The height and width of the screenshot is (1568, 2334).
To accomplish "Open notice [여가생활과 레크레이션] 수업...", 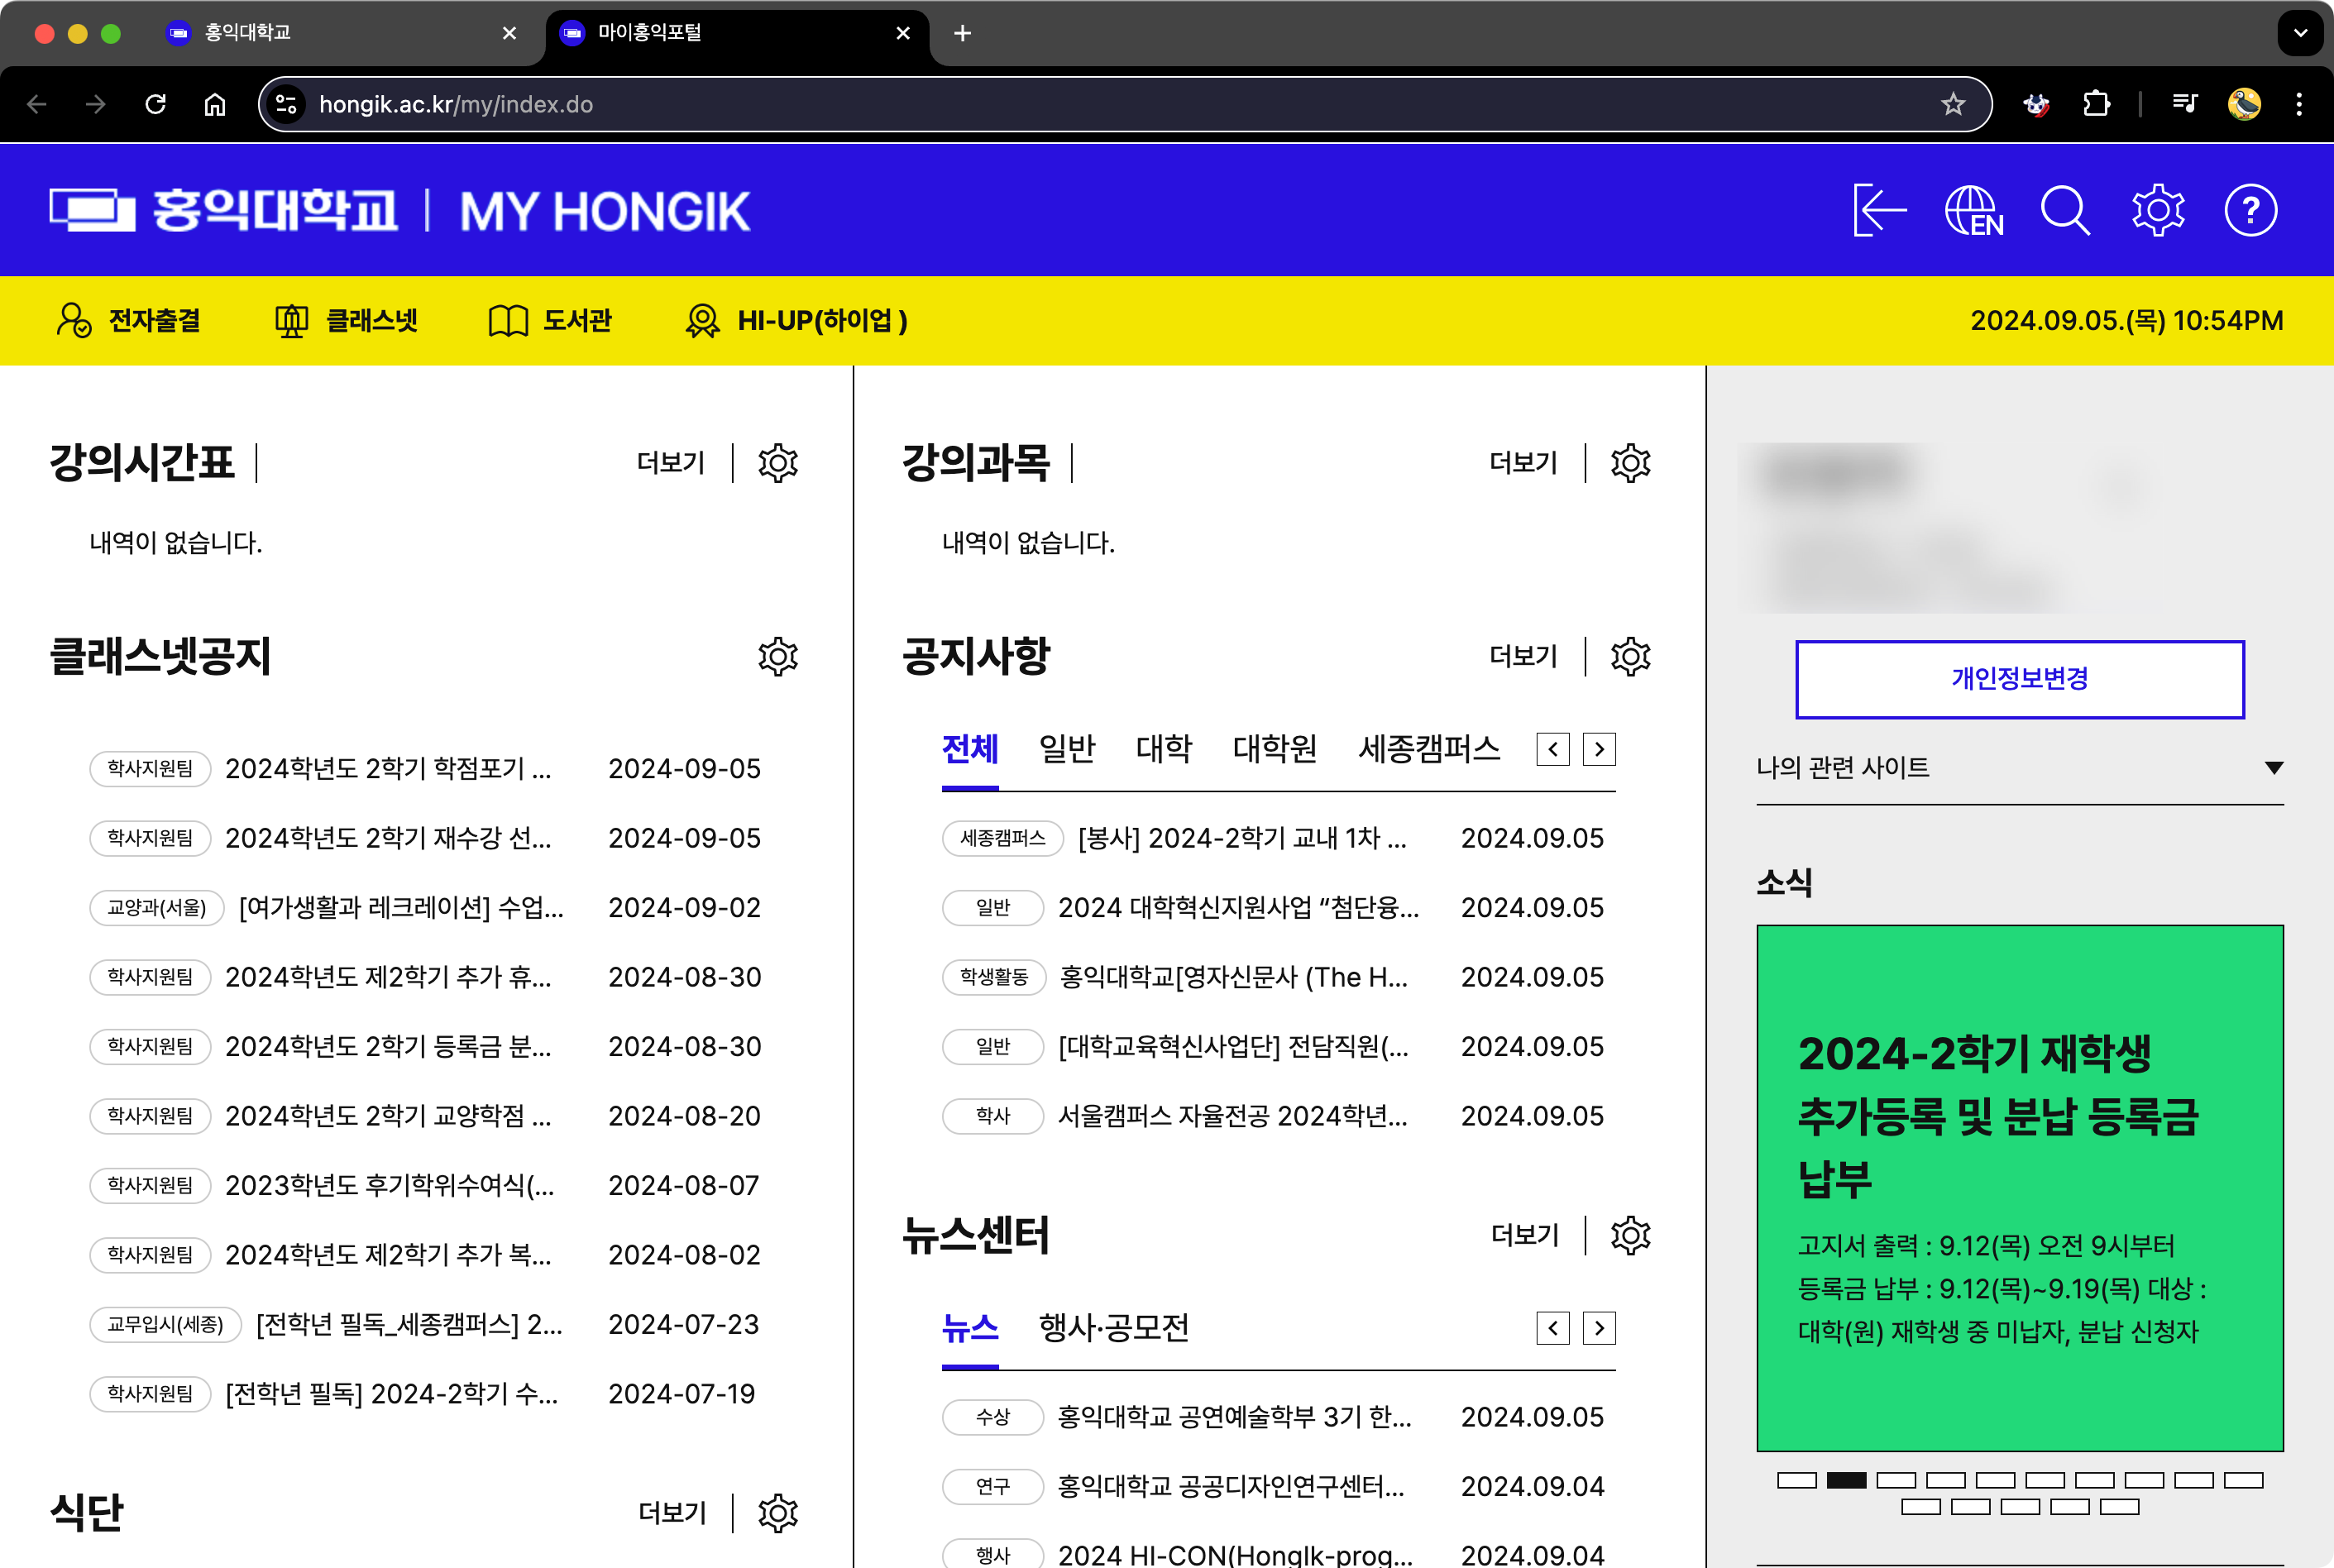I will click(x=401, y=908).
